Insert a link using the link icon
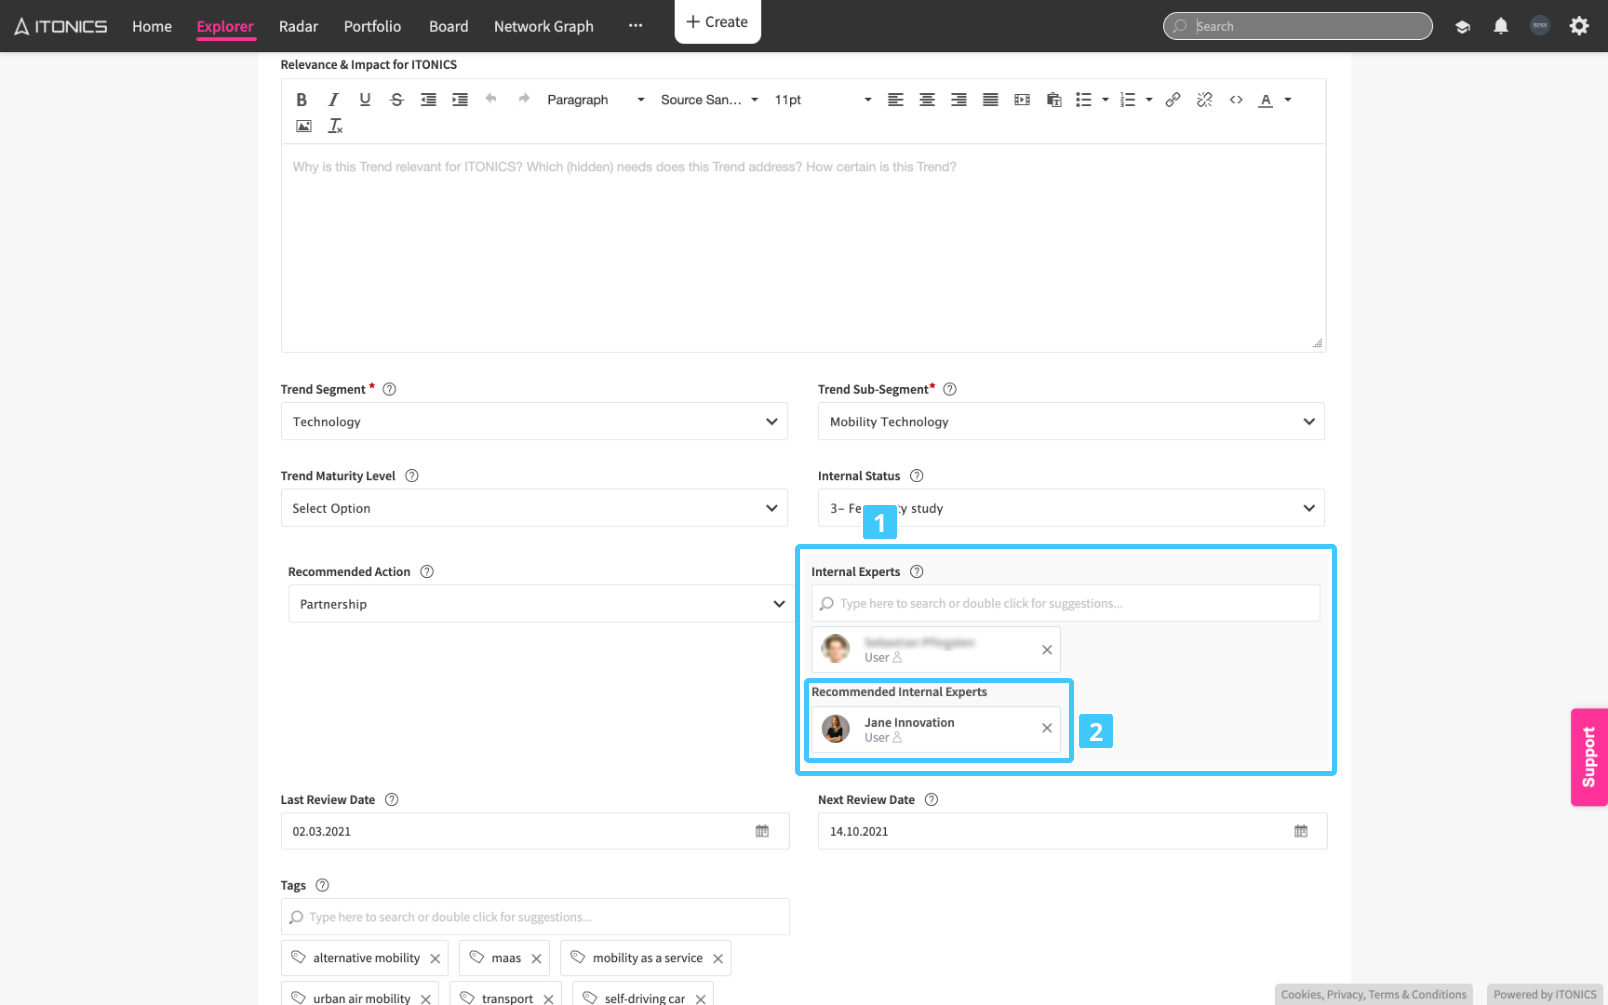Screen dimensions: 1608x1005 tap(1172, 100)
